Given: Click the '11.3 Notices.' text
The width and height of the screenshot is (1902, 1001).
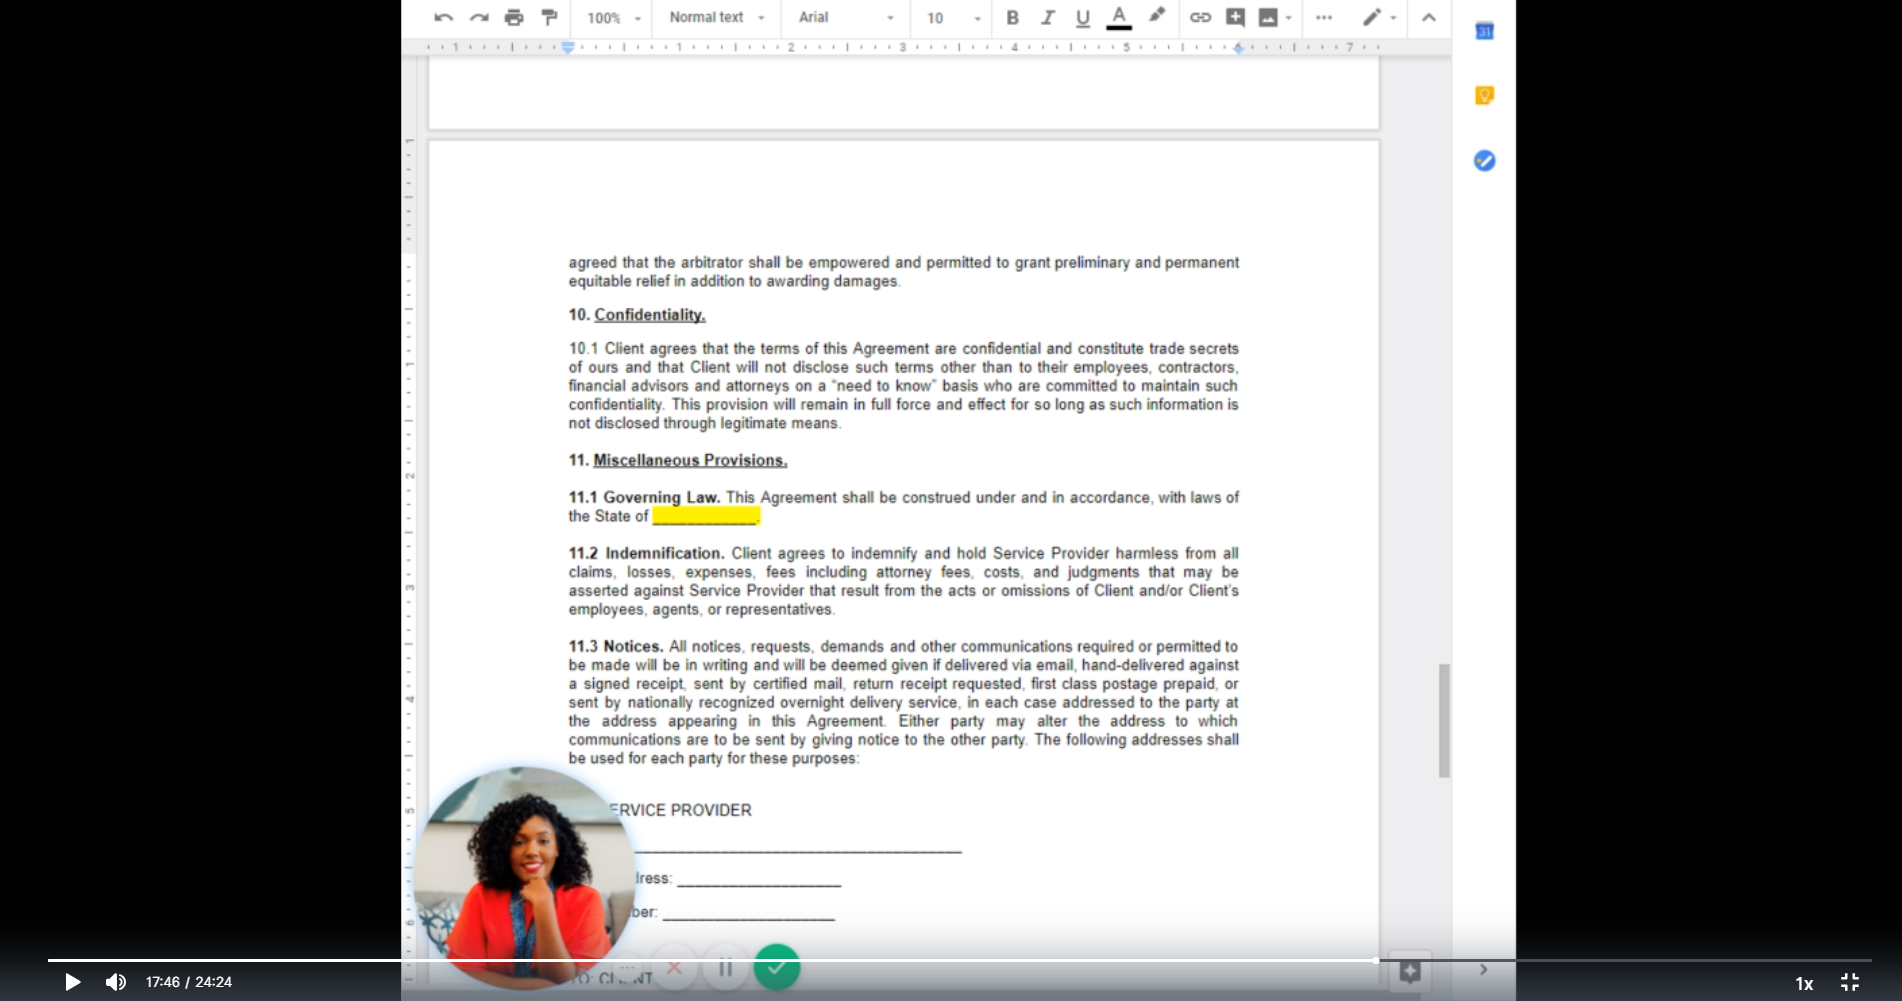Looking at the screenshot, I should point(616,646).
